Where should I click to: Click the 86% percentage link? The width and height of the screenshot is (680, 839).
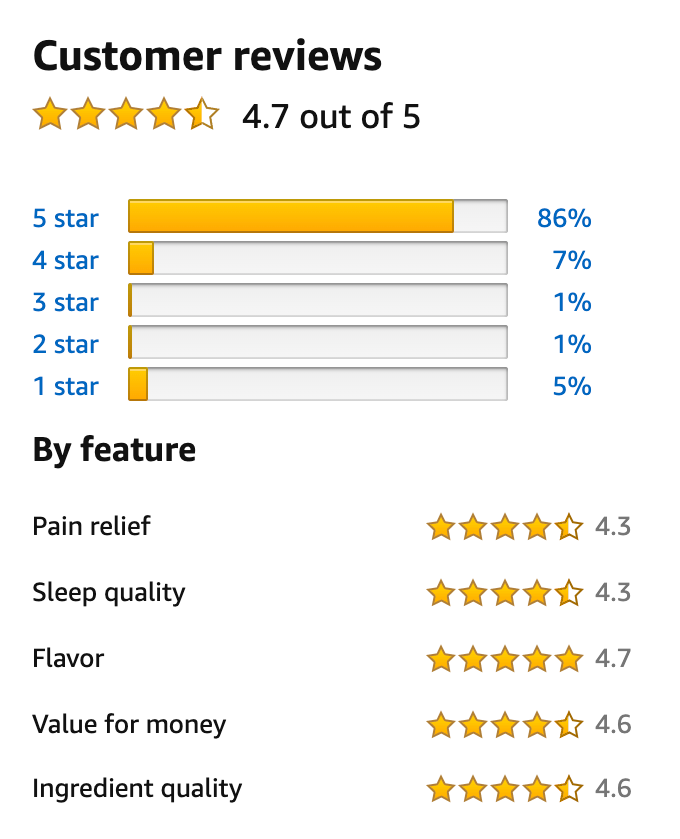point(564,218)
